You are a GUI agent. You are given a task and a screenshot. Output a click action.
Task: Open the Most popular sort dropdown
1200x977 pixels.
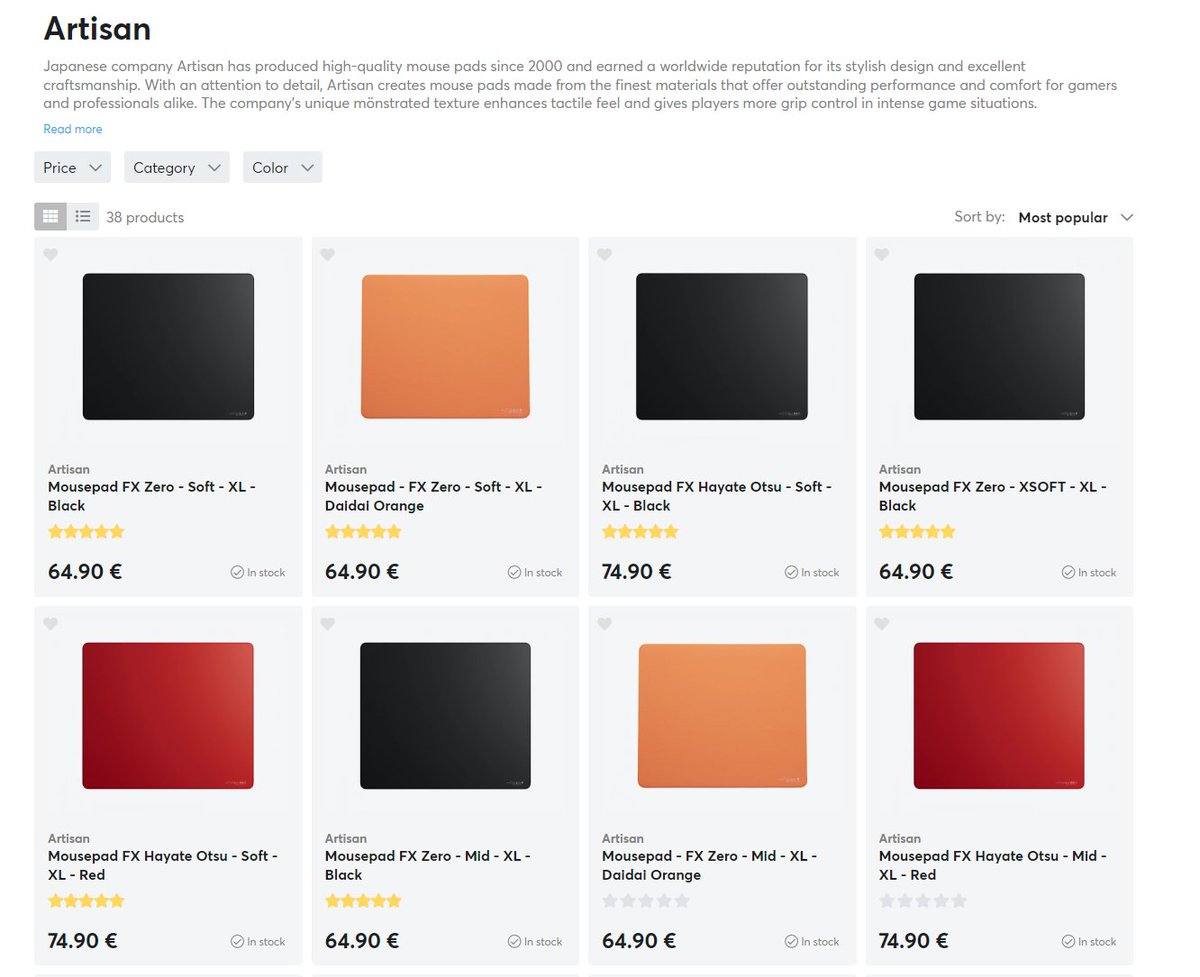point(1076,217)
